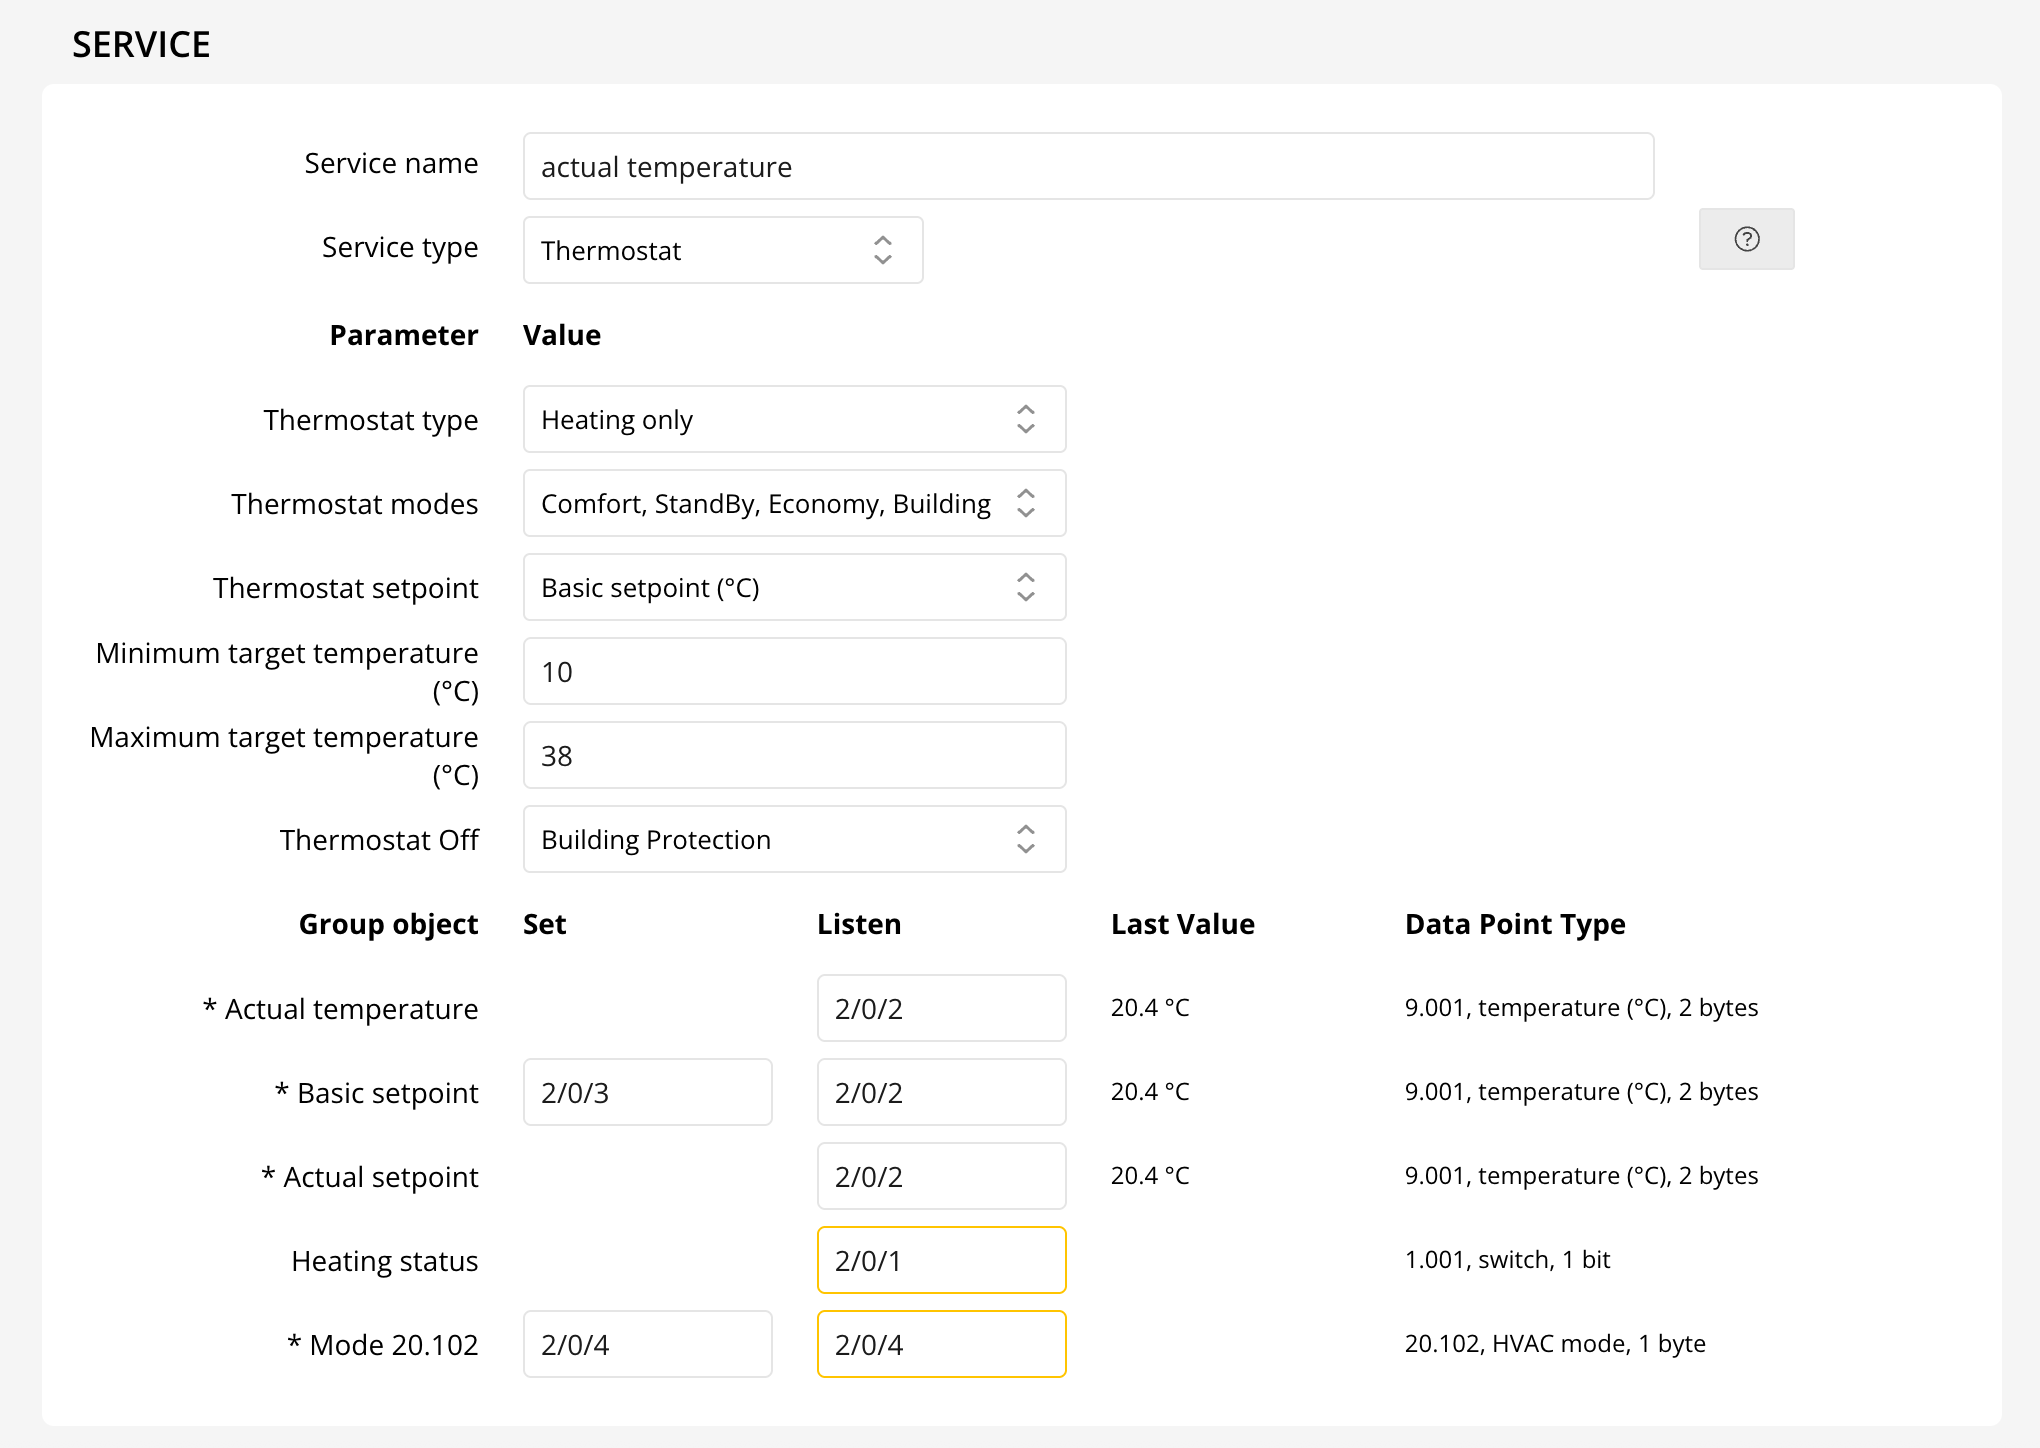The width and height of the screenshot is (2040, 1448).
Task: Click the Mode 20.102 Set address field
Action: point(647,1344)
